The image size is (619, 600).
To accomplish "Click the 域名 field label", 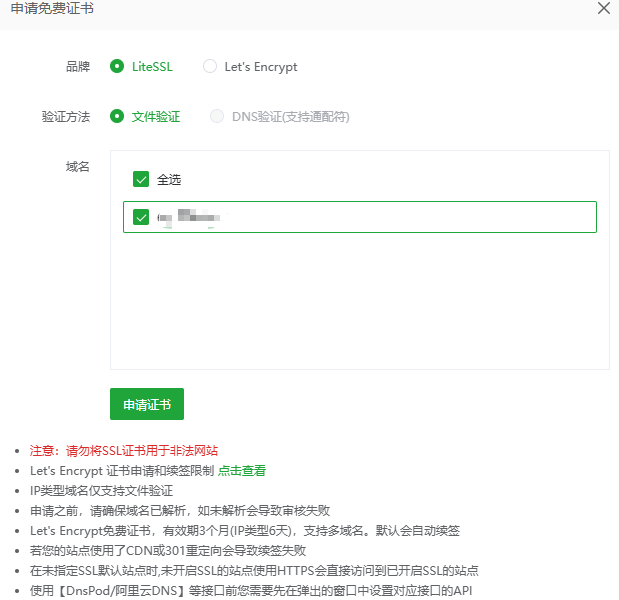I will tap(78, 167).
